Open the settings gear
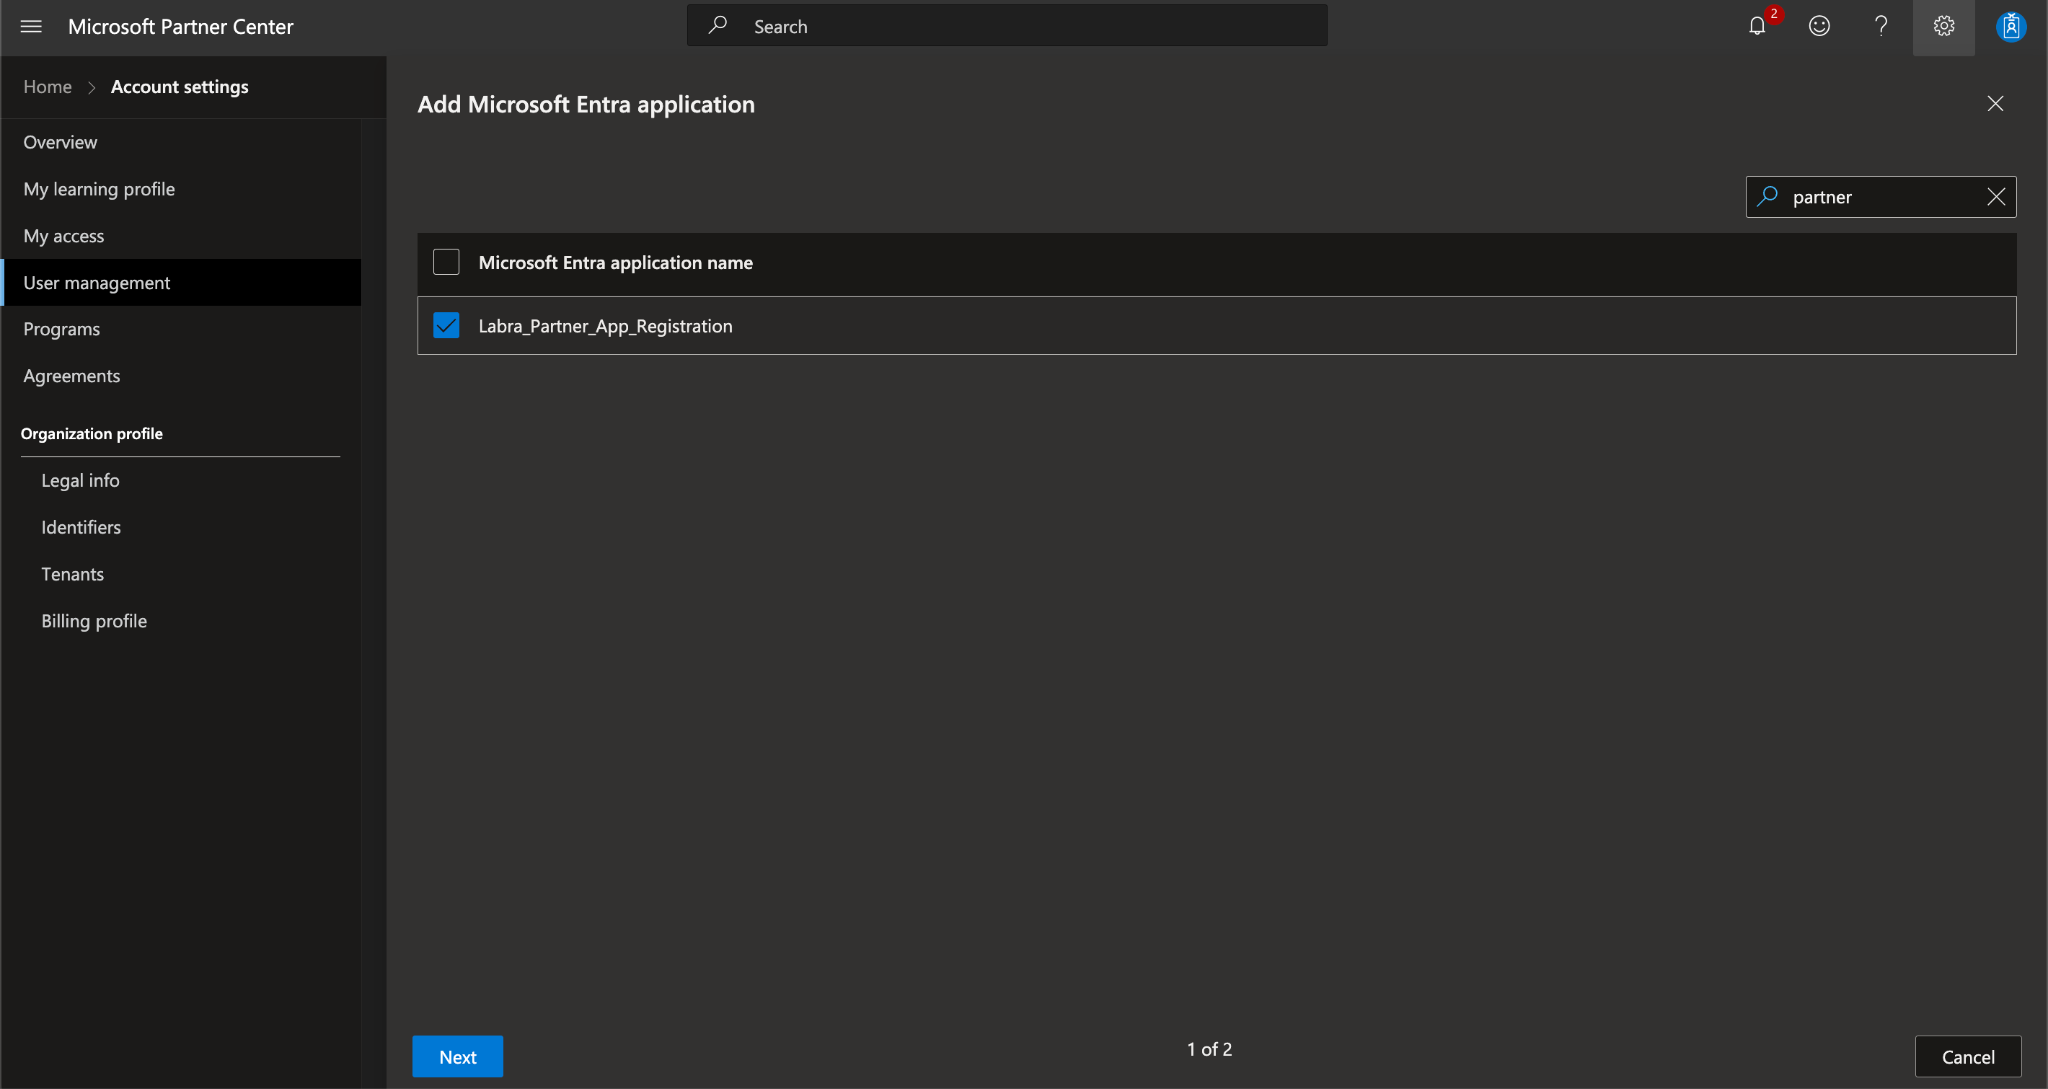The image size is (2048, 1089). pyautogui.click(x=1943, y=27)
